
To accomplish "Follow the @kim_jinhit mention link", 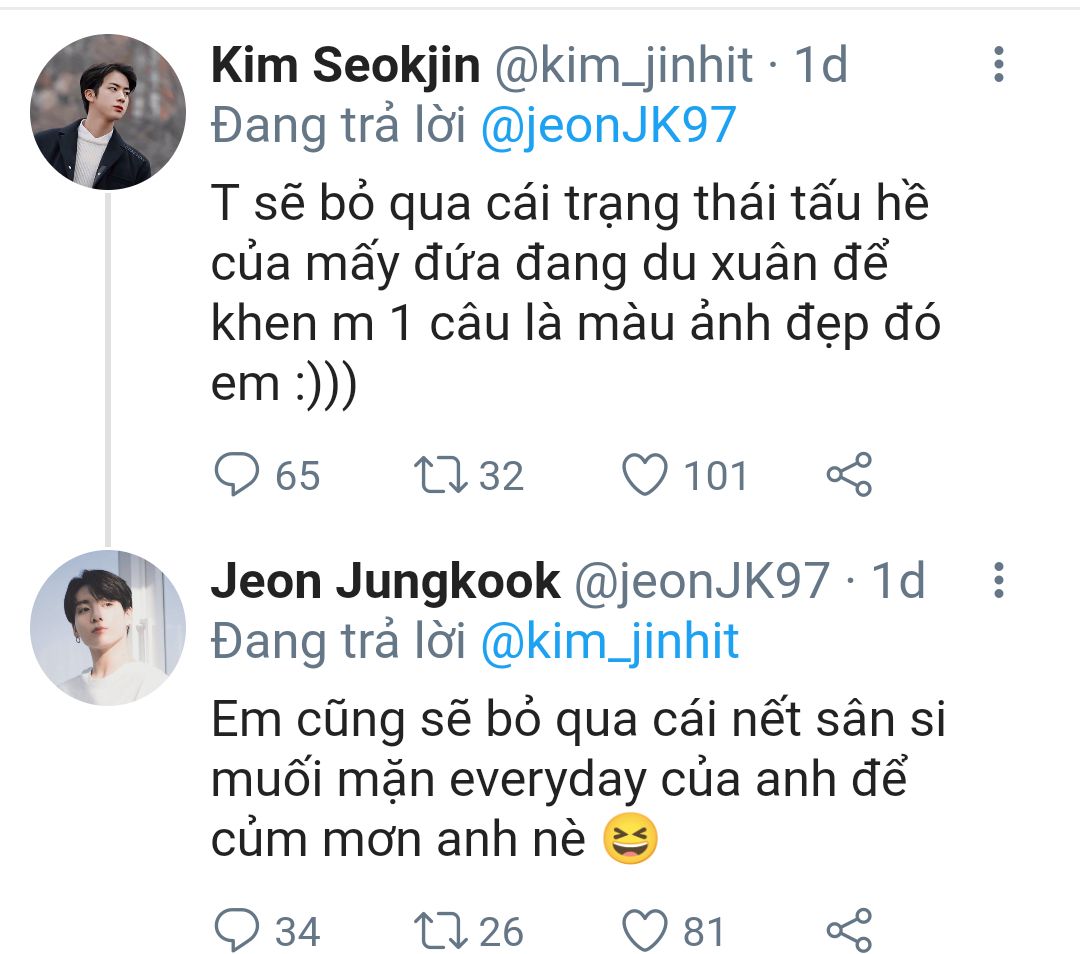I will (x=610, y=641).
